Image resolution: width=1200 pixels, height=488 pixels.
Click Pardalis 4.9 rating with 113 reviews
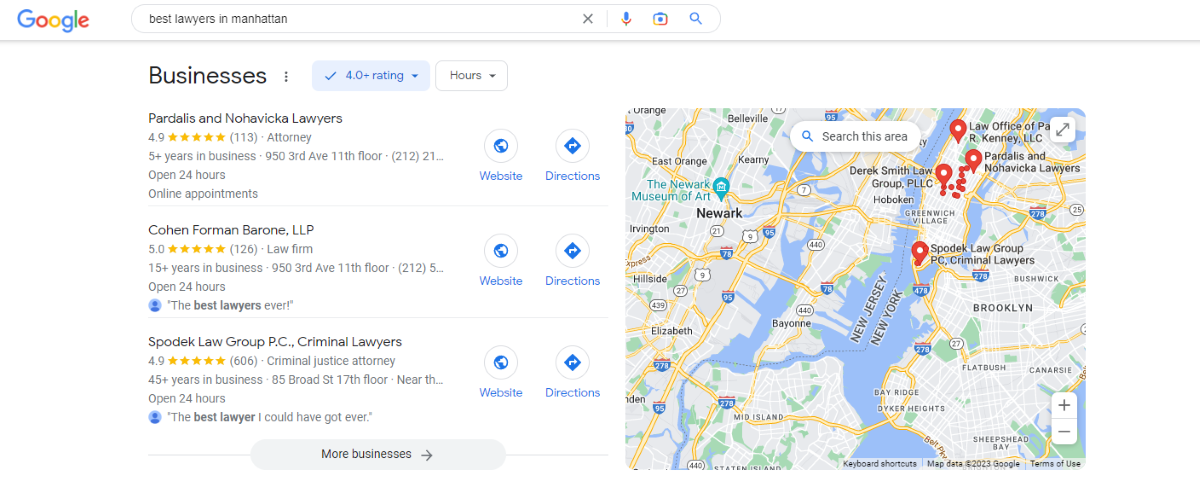203,137
